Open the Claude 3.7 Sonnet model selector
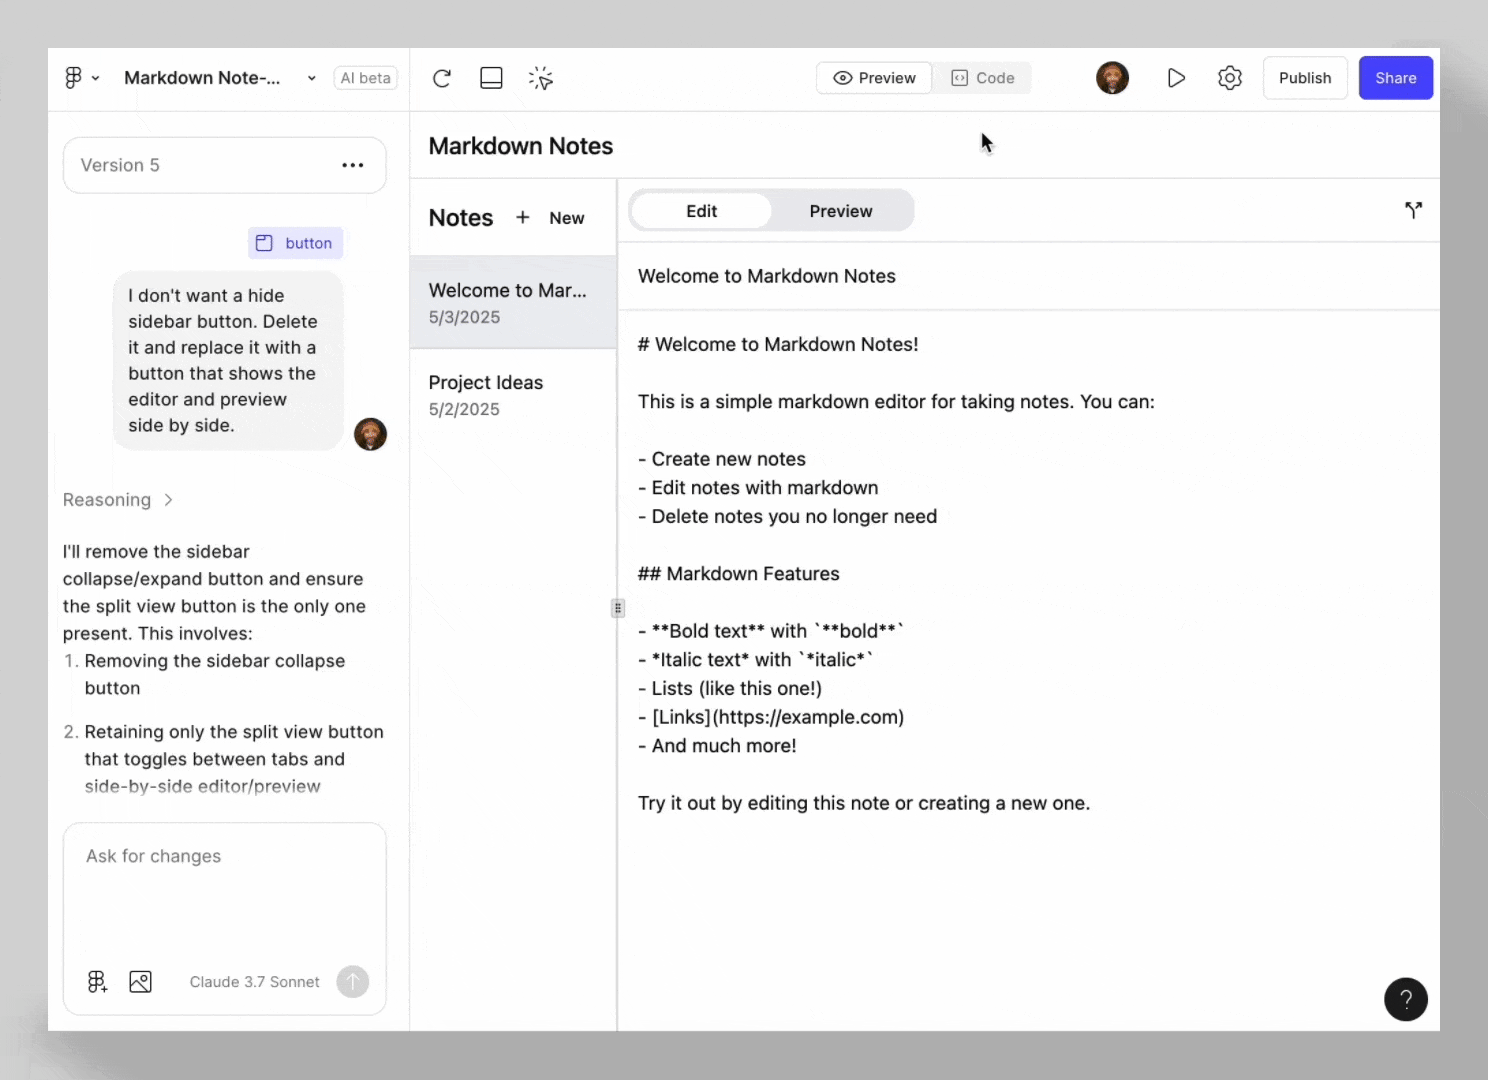Viewport: 1488px width, 1080px height. tap(255, 982)
